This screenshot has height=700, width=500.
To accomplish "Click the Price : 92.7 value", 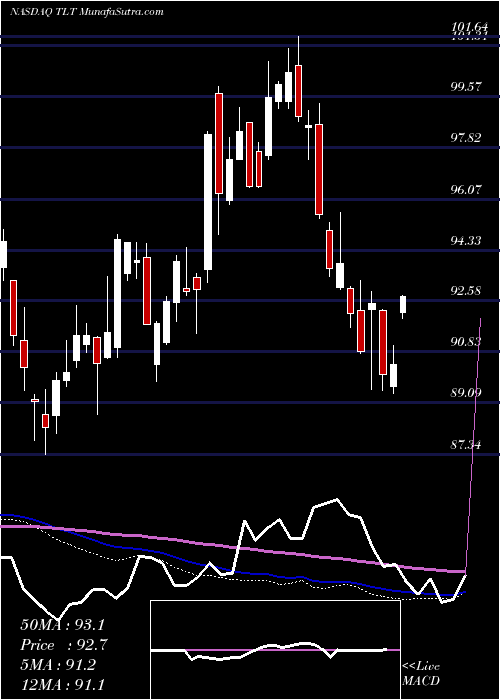I will tap(65, 645).
